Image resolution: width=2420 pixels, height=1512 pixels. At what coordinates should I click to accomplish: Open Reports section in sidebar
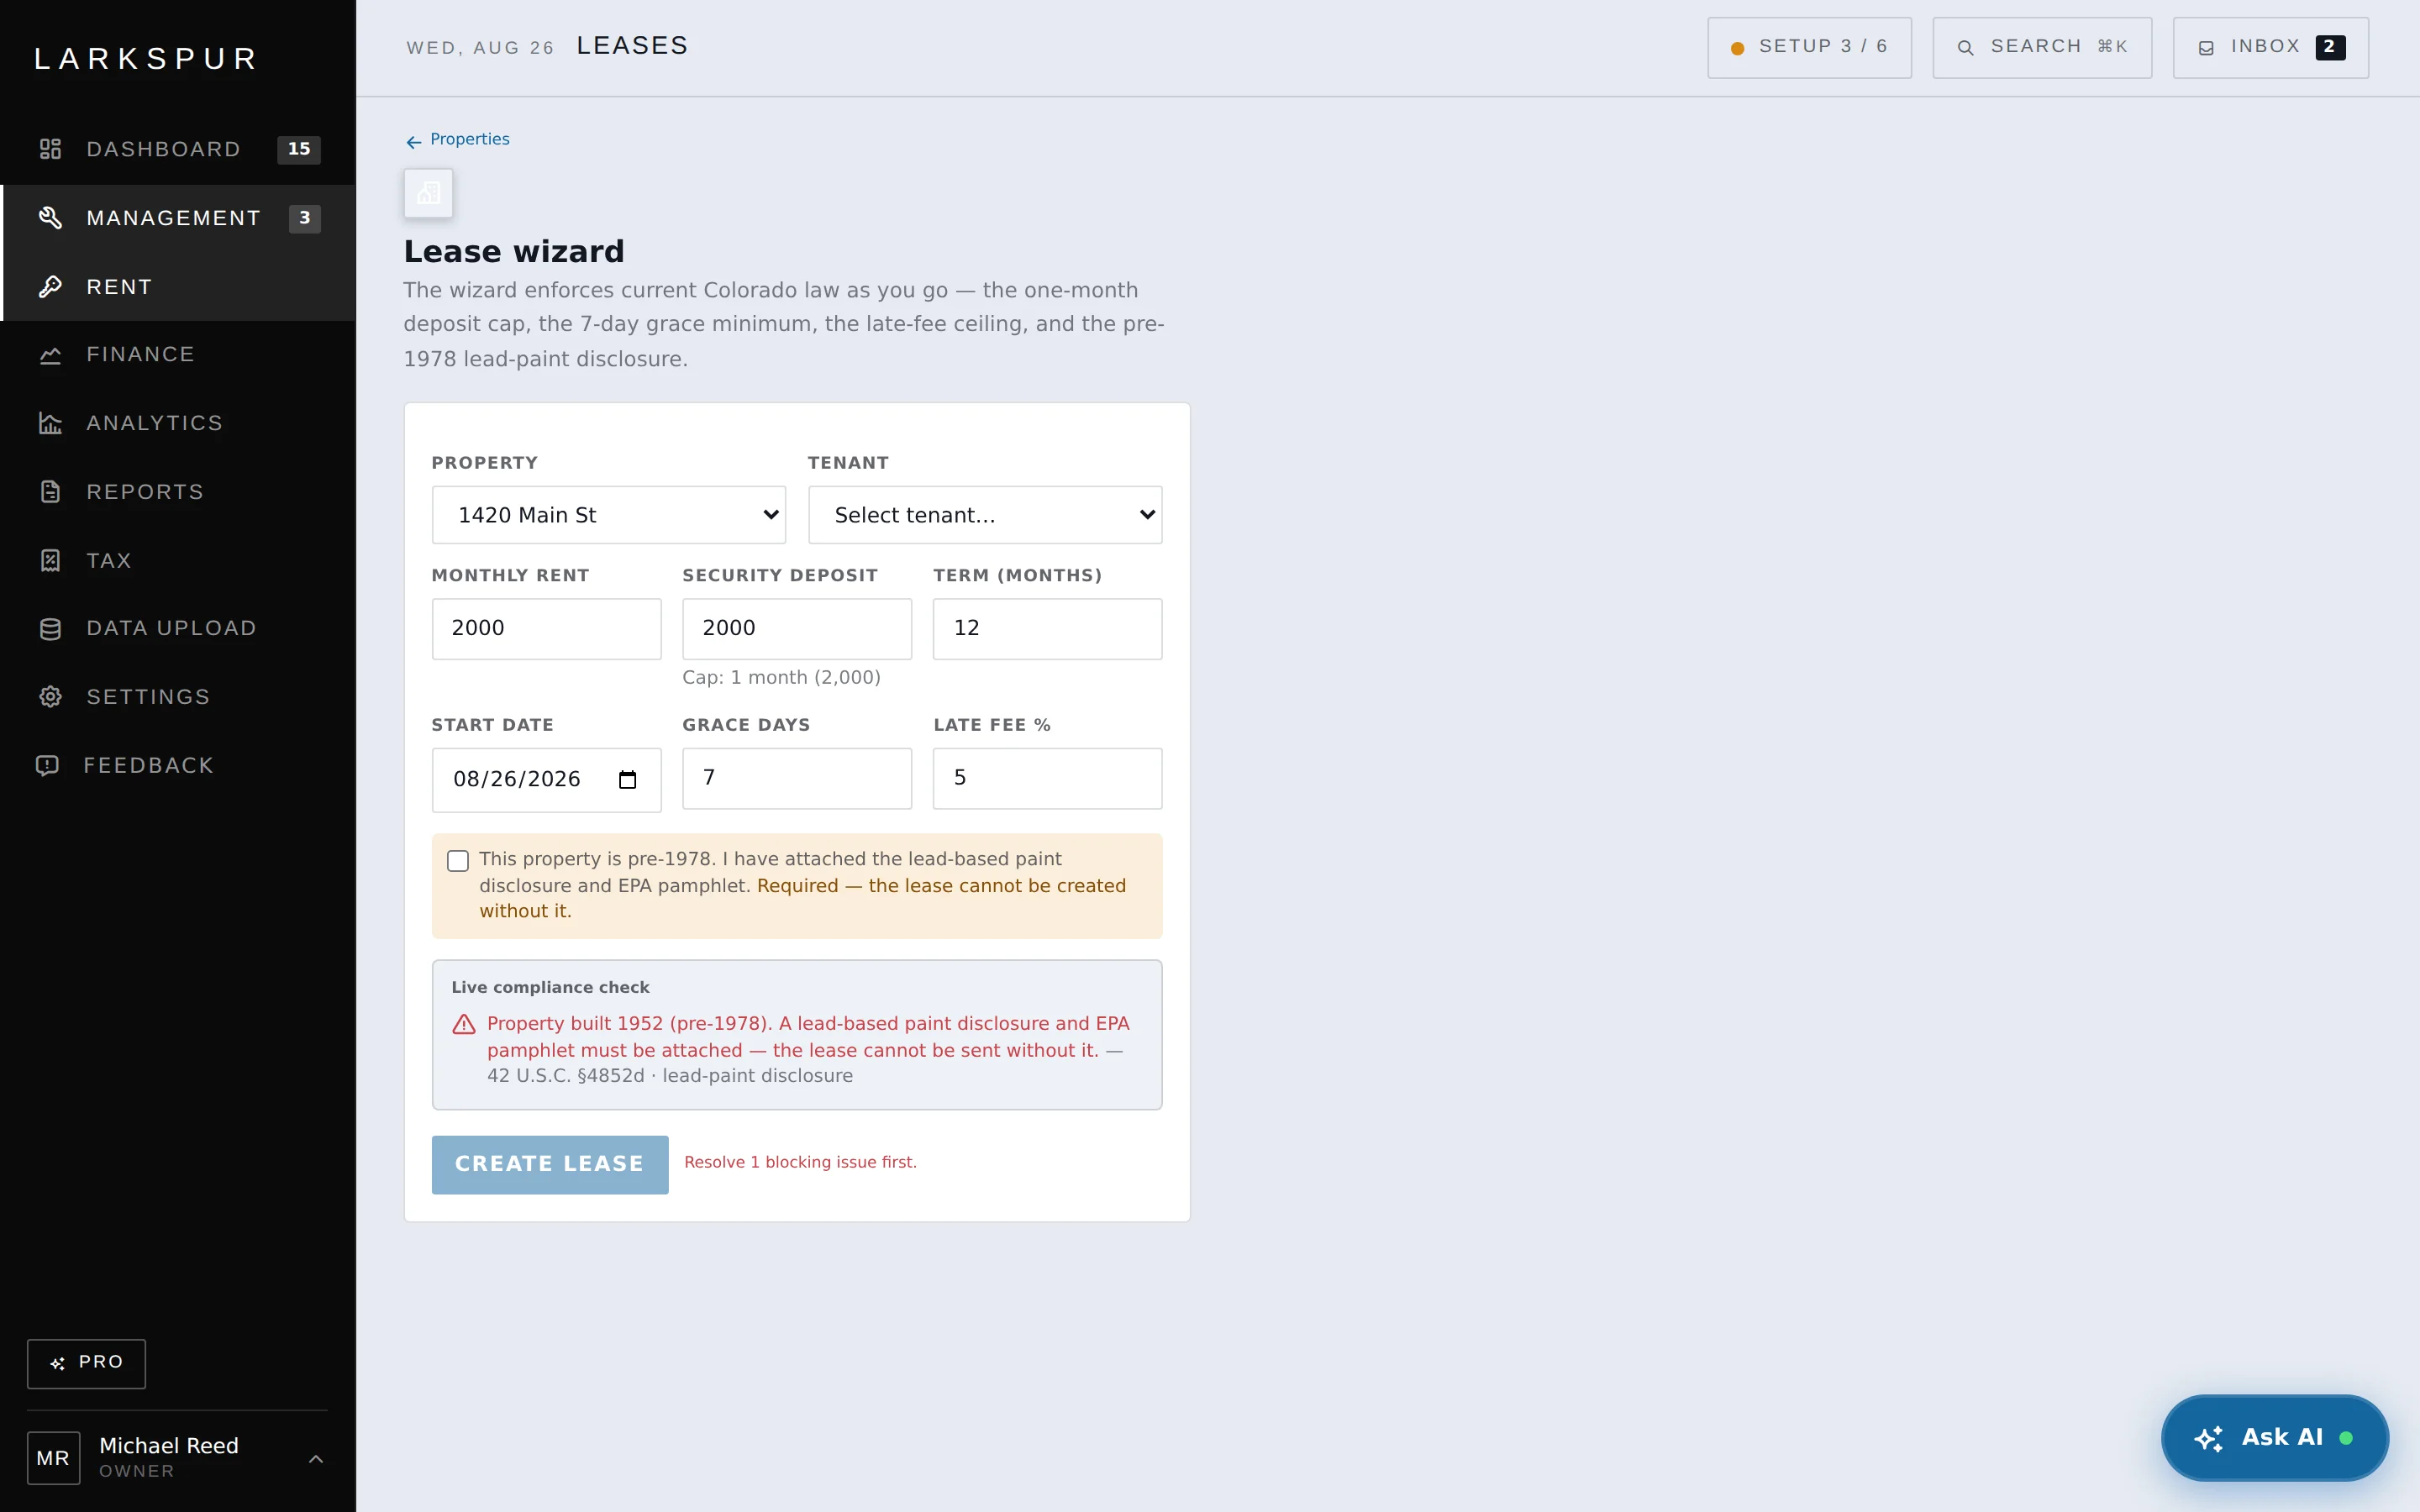[178, 492]
